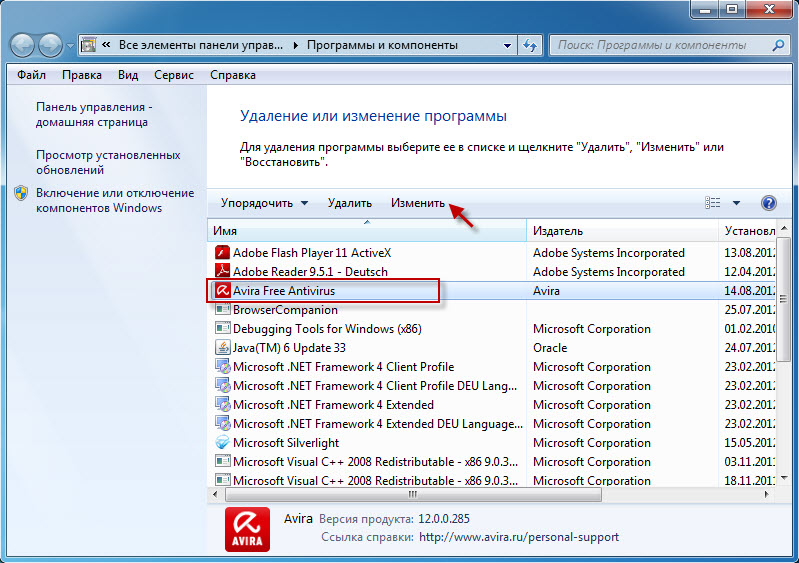
Task: Select 'BrowserCompanion' entry
Action: [285, 309]
